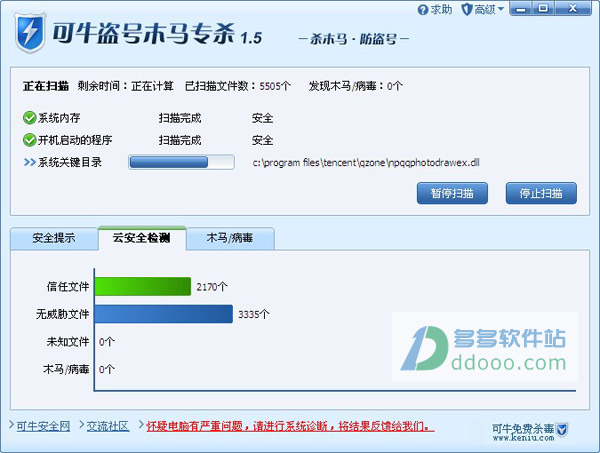This screenshot has height=453, width=600.
Task: Open the red system diagnosis warning link
Action: (x=290, y=426)
